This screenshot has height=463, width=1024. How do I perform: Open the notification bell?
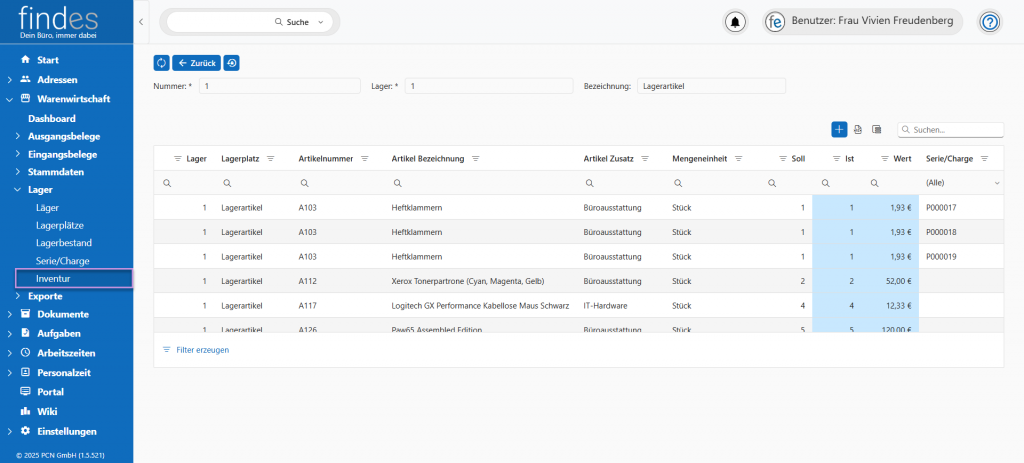point(736,22)
